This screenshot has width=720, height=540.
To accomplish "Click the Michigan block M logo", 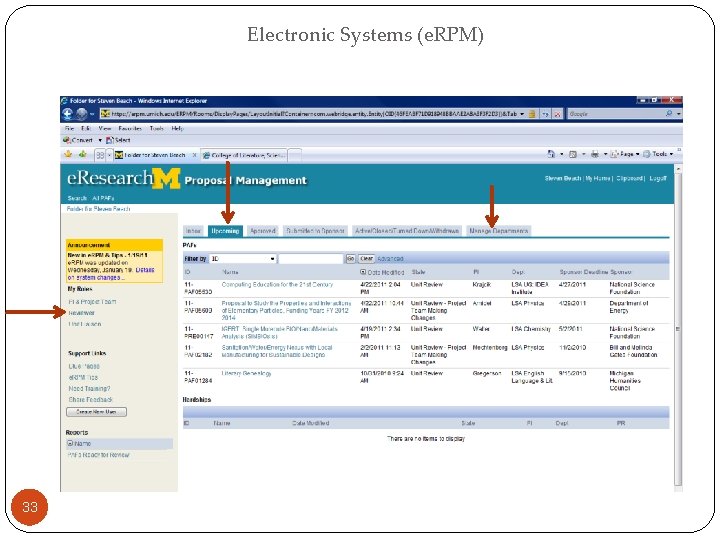I will coord(166,179).
